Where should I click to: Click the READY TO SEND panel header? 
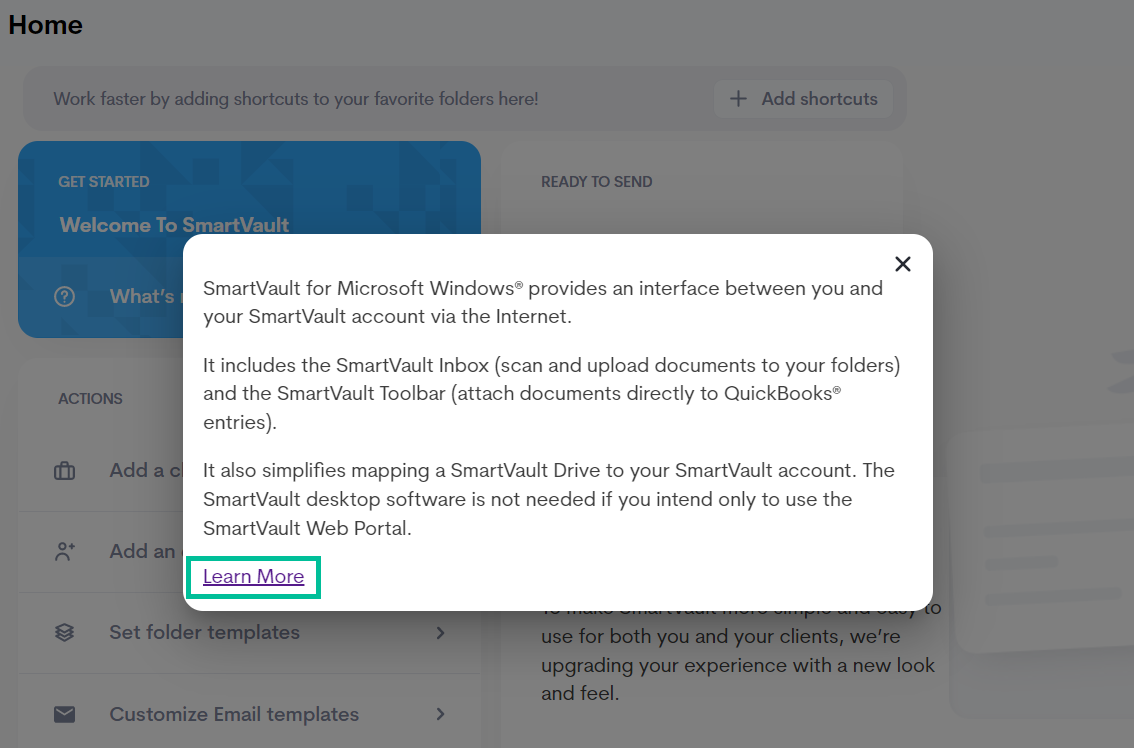coord(596,182)
